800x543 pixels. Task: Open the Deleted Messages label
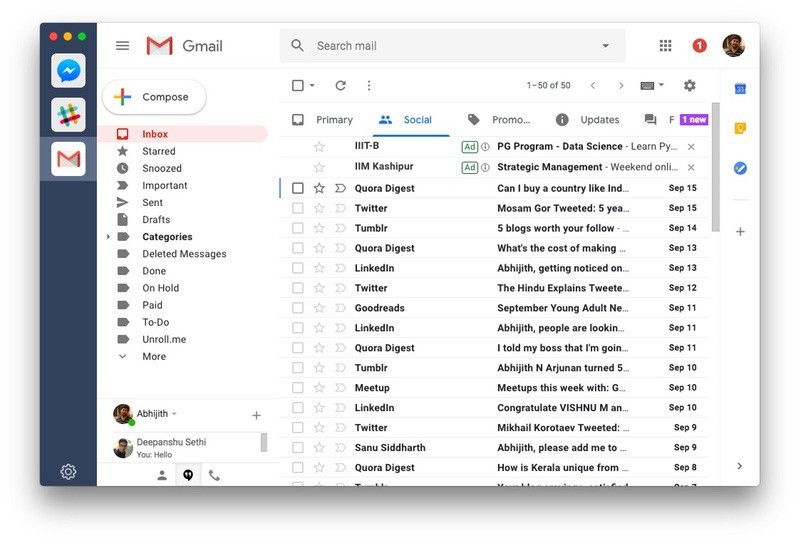click(x=183, y=254)
